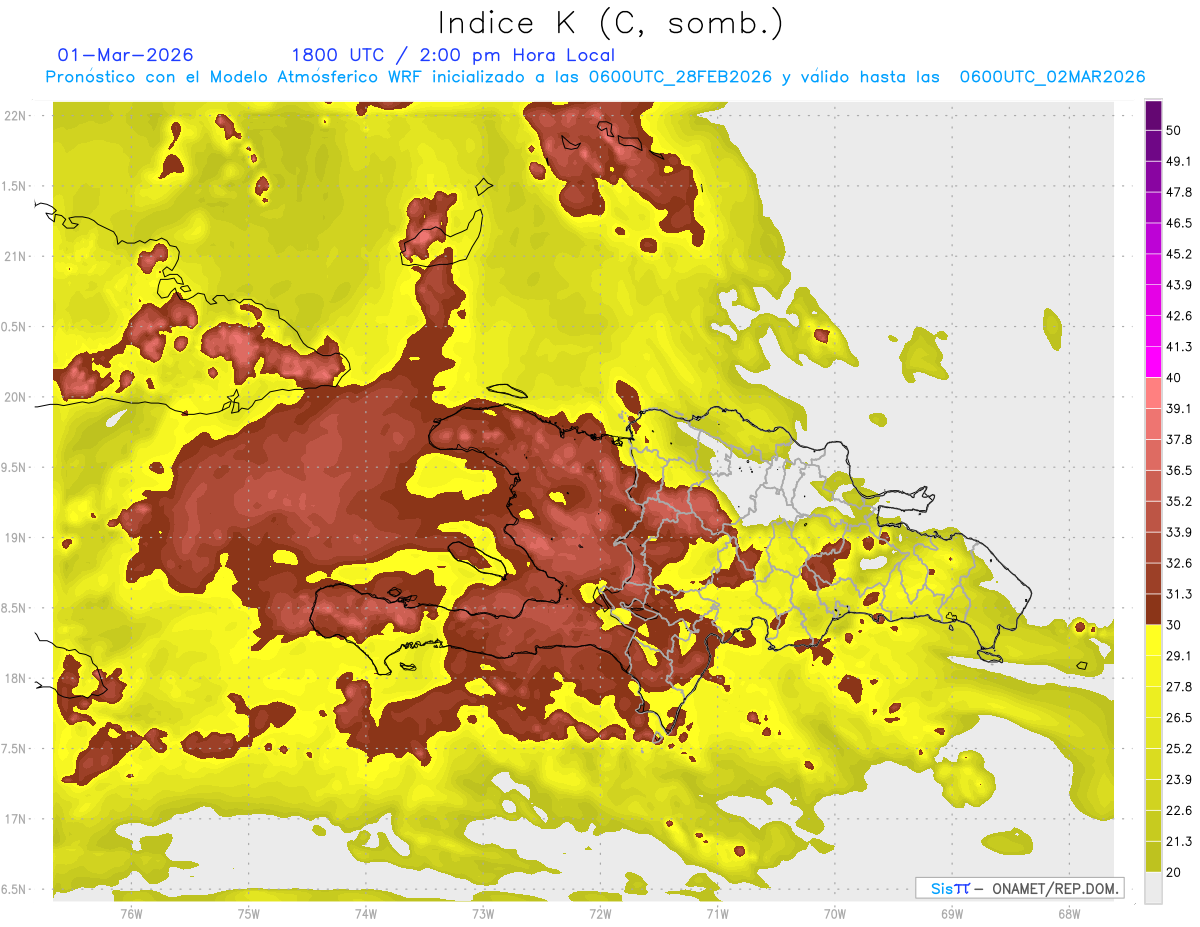Click the color scale value "35.2"
The height and width of the screenshot is (927, 1200).
pyautogui.click(x=1179, y=501)
